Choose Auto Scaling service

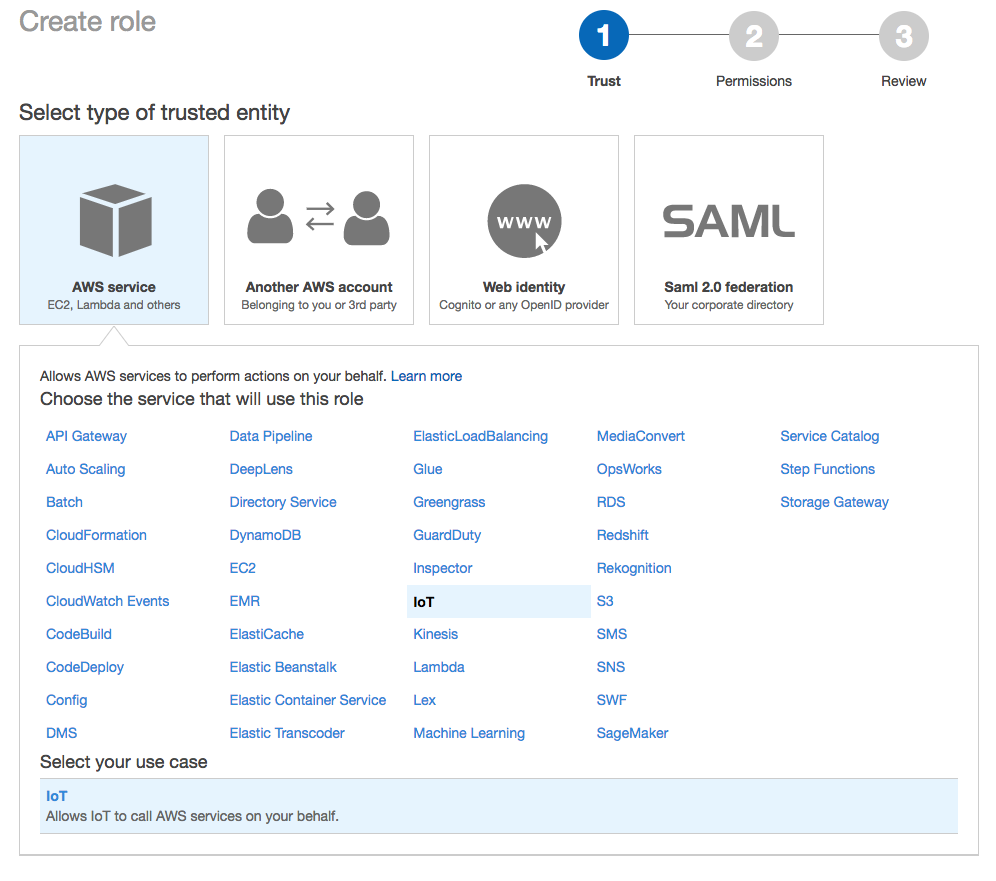(x=86, y=469)
